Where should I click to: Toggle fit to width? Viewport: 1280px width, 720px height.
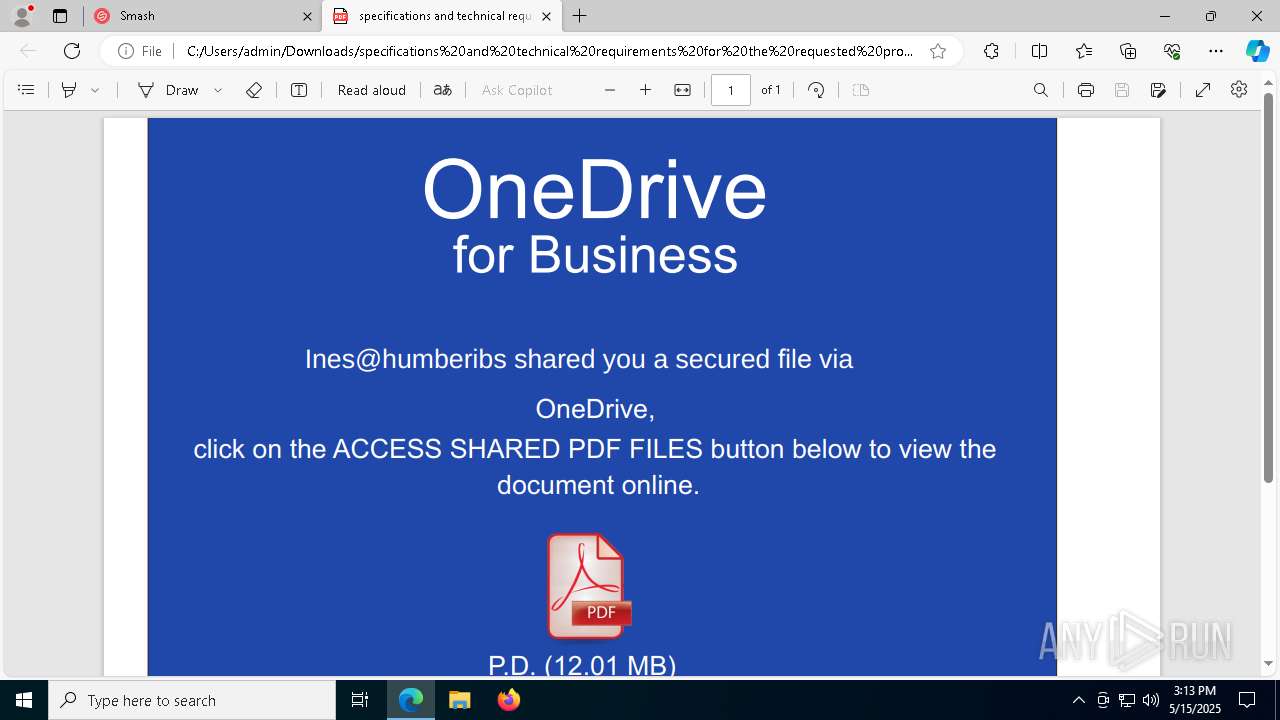682,90
